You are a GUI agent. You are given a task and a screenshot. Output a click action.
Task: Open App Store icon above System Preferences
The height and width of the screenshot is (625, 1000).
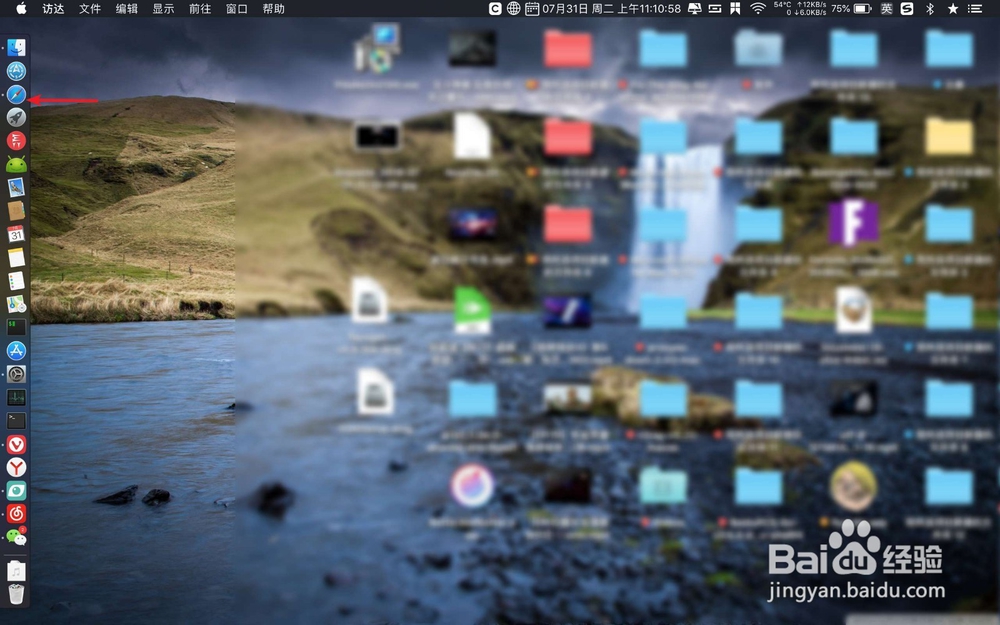16,350
